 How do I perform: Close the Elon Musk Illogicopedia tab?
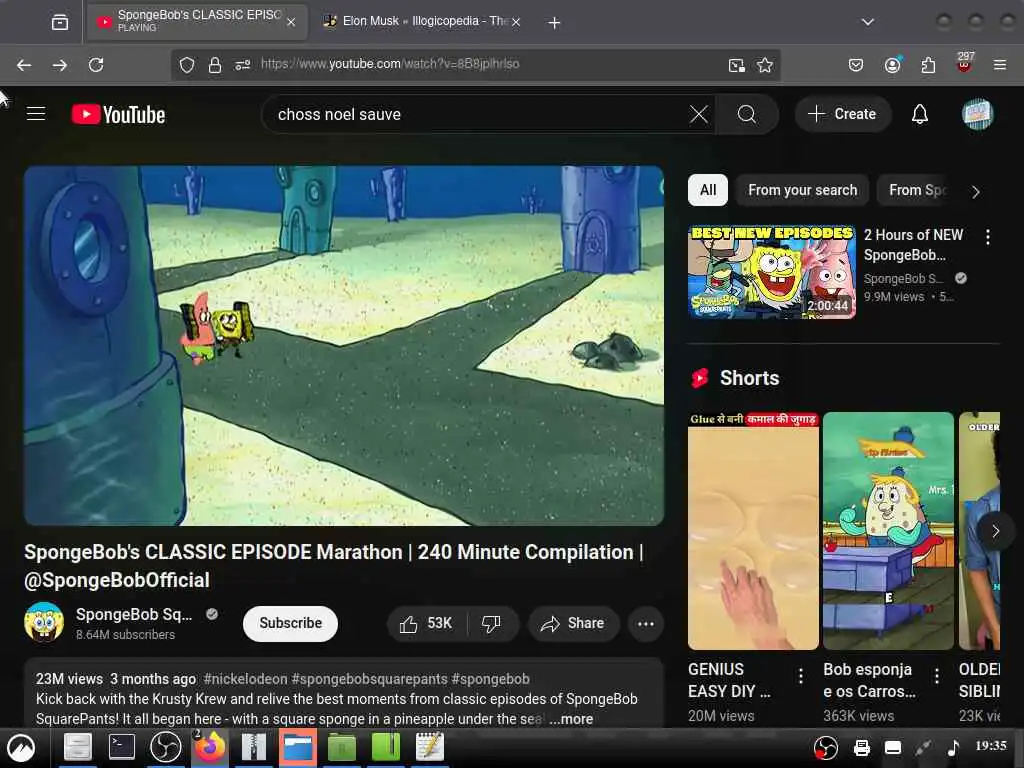(x=516, y=22)
